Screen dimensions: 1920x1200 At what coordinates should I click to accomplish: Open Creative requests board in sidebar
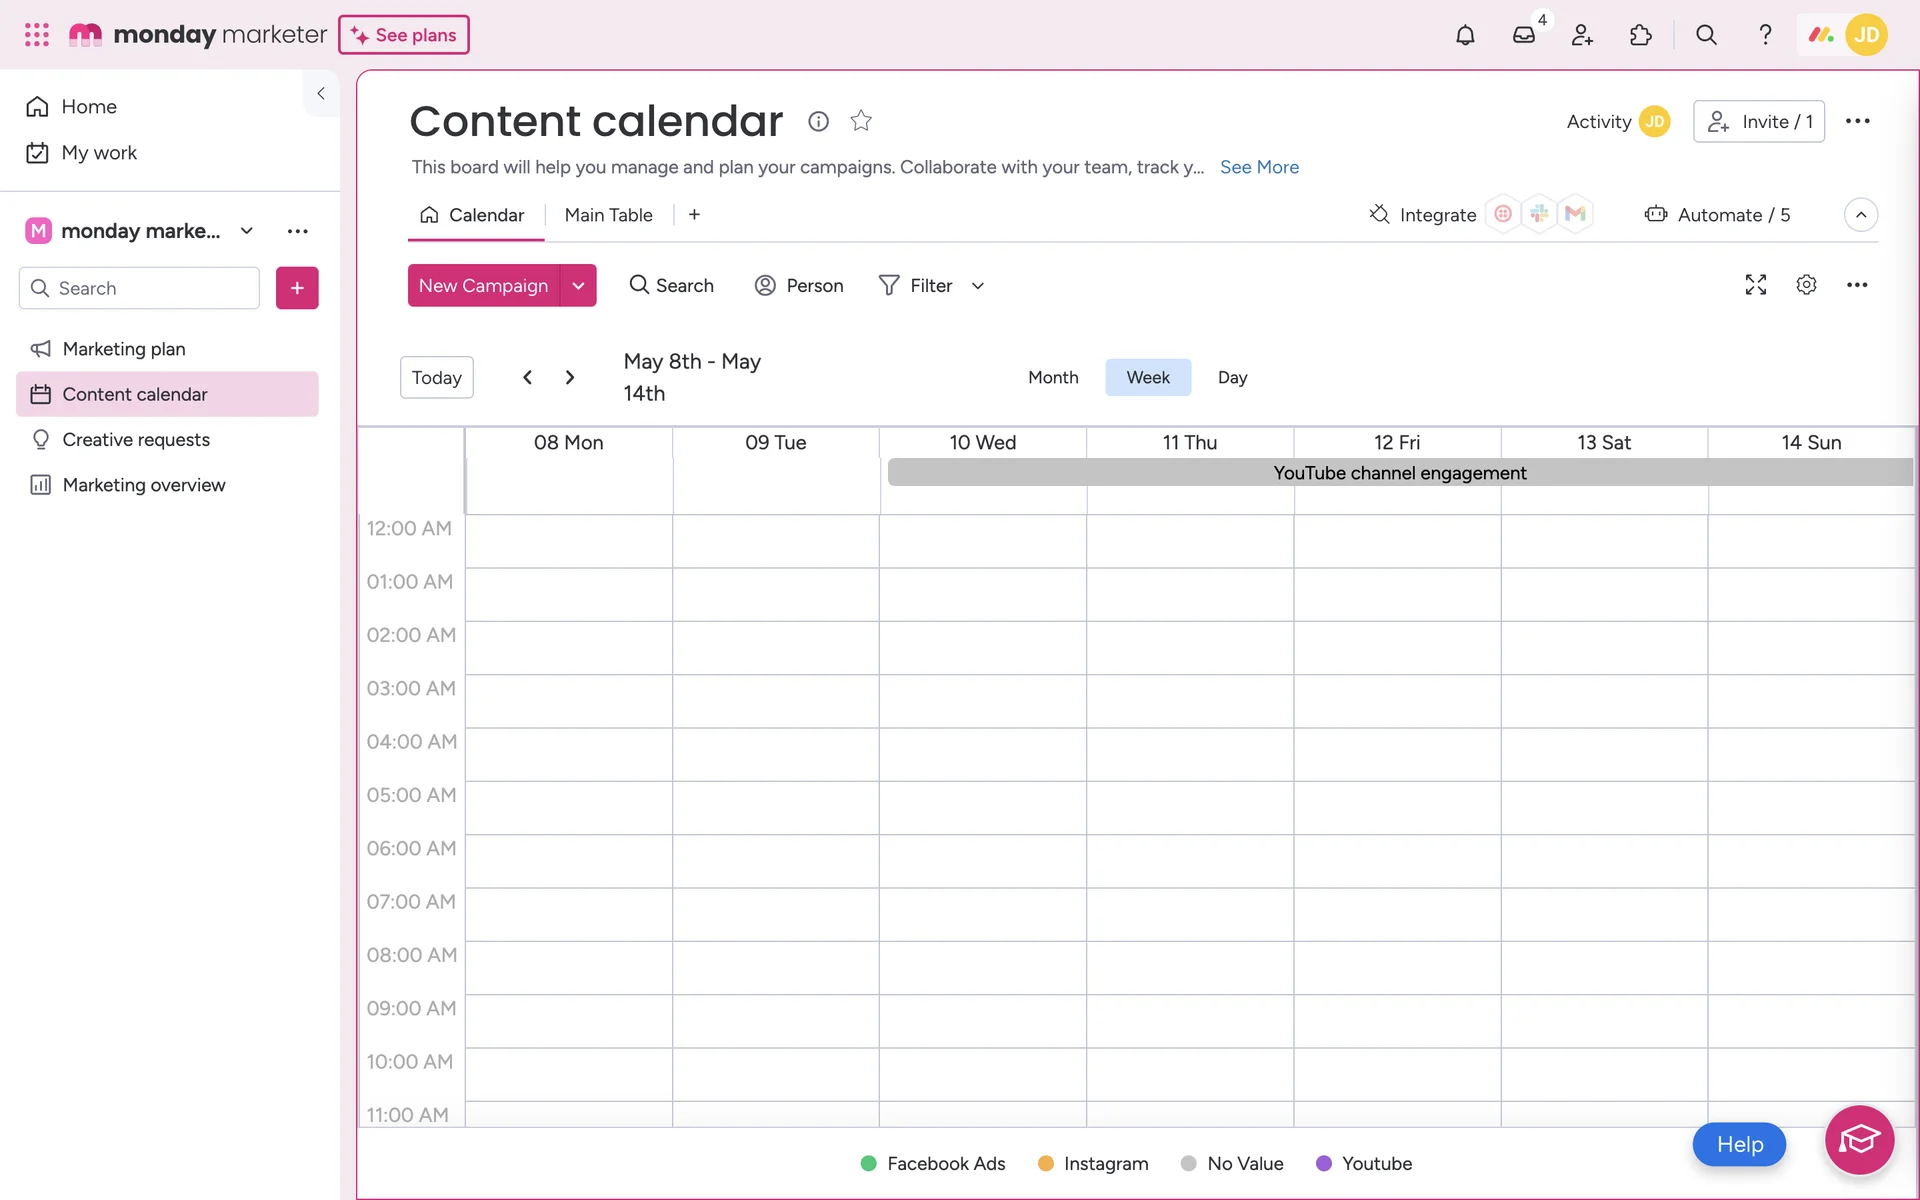(x=136, y=440)
